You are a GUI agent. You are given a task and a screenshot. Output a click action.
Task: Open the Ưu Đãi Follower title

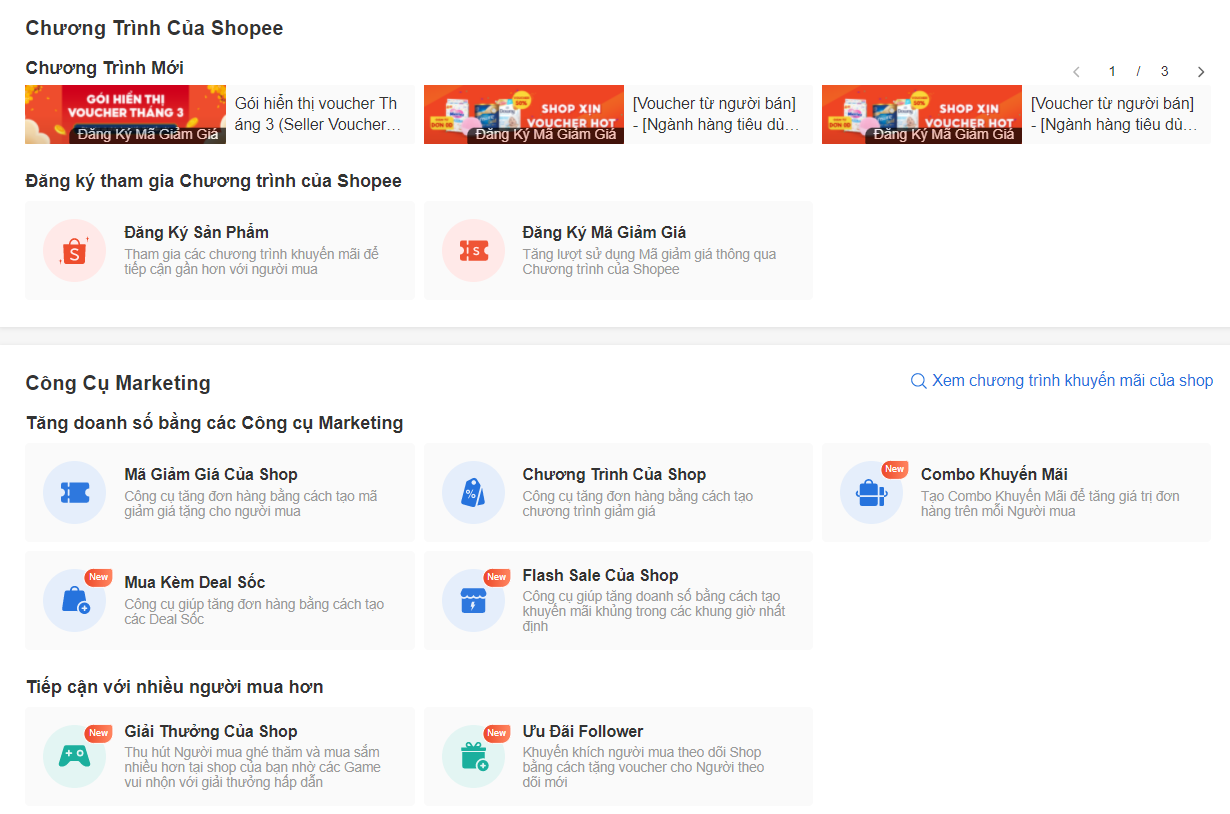(582, 731)
